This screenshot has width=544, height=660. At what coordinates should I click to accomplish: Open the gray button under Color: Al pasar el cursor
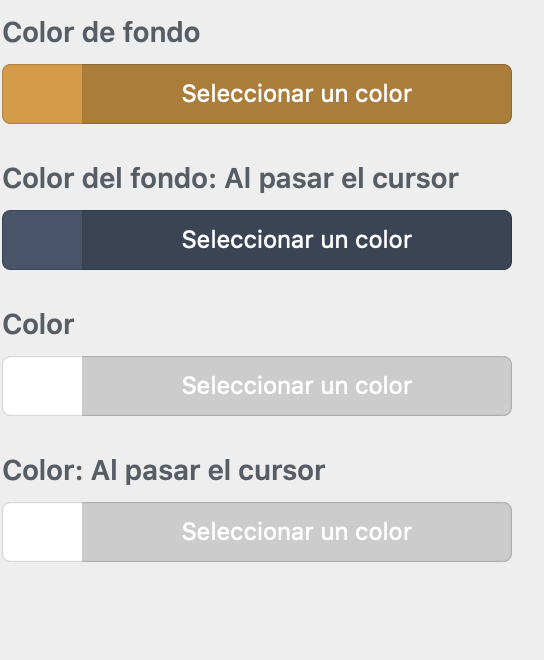[x=297, y=532]
